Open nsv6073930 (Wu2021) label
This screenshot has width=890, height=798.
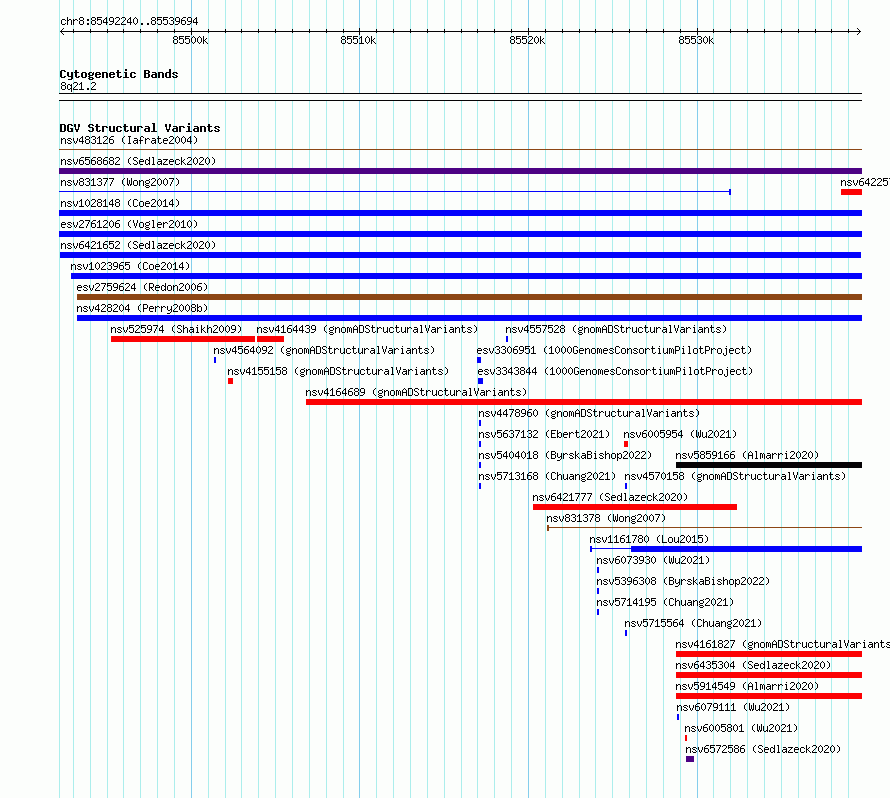click(x=653, y=560)
